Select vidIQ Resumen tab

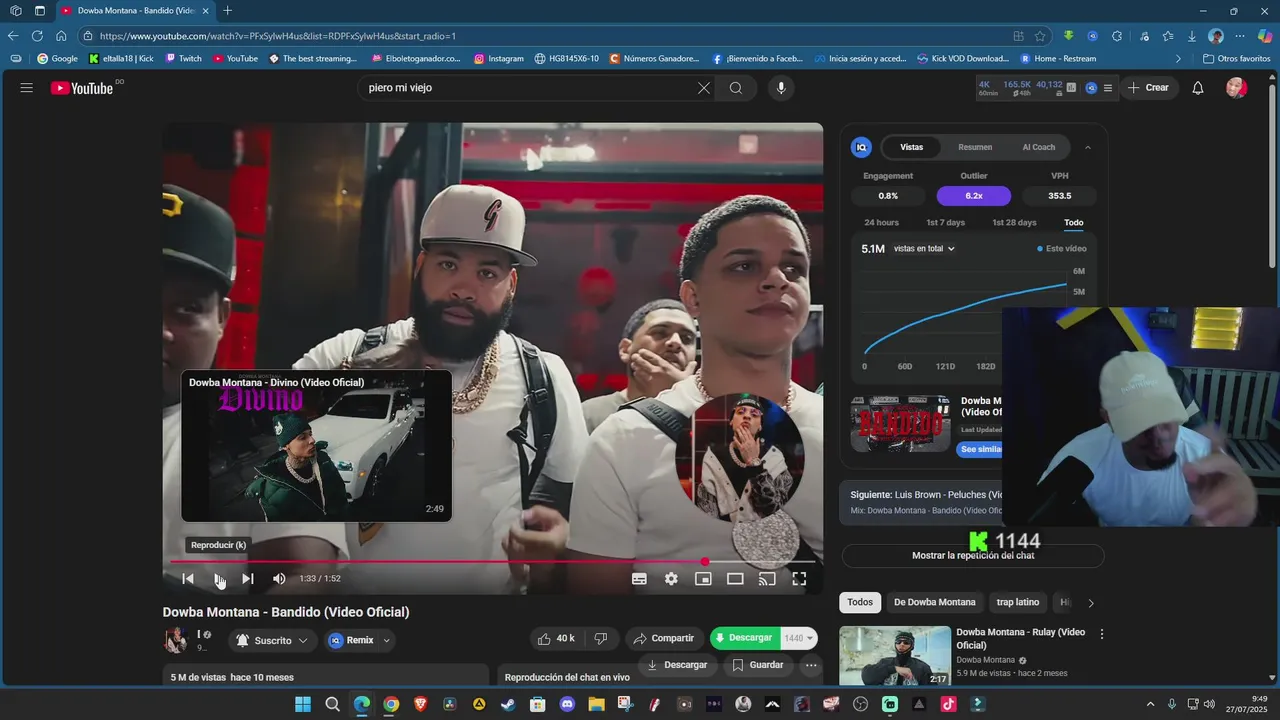[975, 147]
